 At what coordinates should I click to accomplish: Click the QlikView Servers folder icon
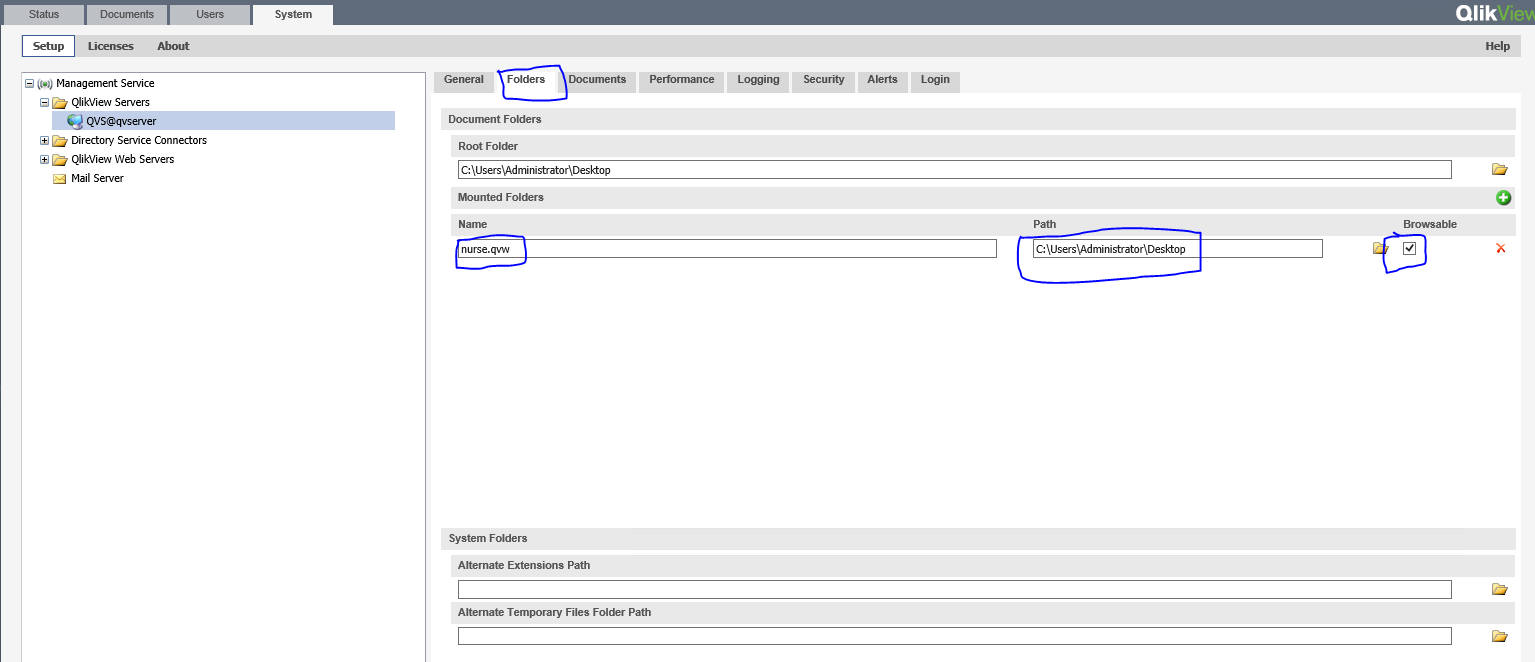pos(60,103)
